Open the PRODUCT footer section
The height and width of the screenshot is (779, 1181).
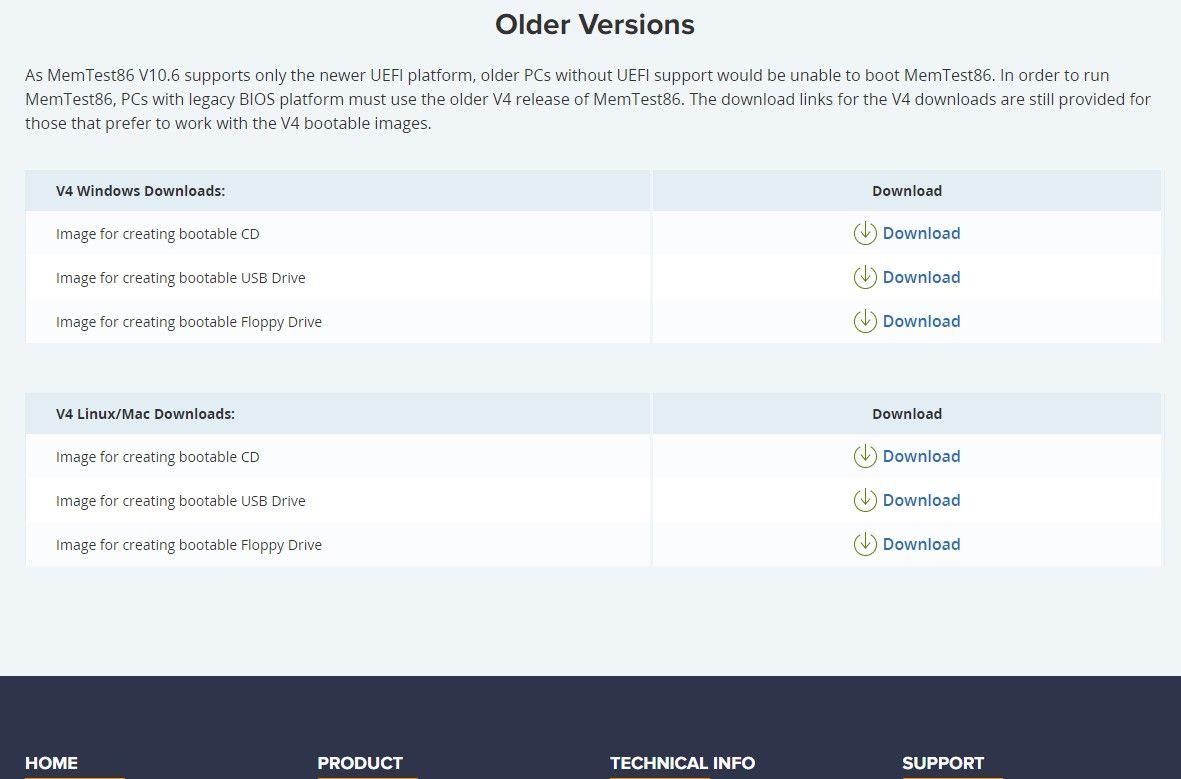coord(360,763)
